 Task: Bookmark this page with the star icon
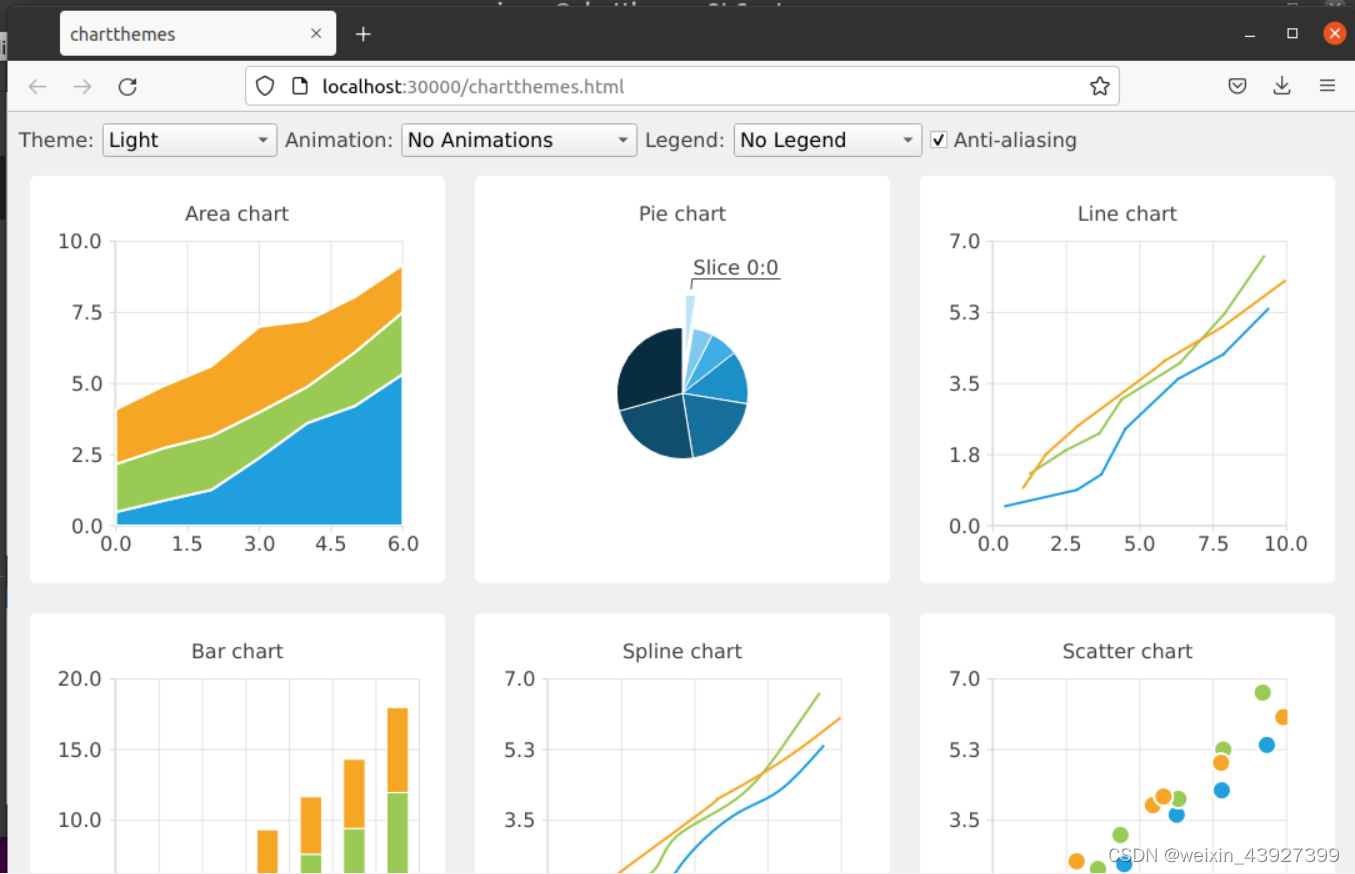pyautogui.click(x=1100, y=86)
